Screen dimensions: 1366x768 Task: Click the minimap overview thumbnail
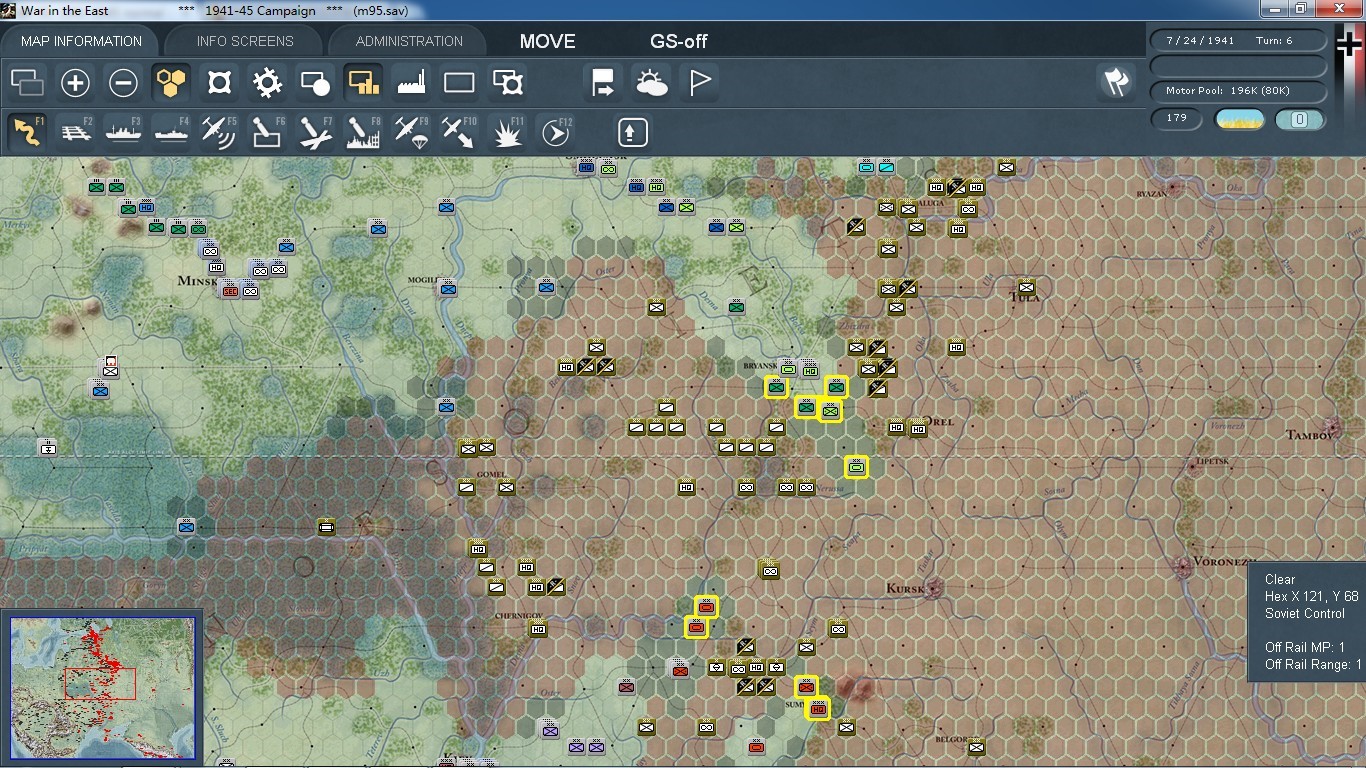pos(103,688)
